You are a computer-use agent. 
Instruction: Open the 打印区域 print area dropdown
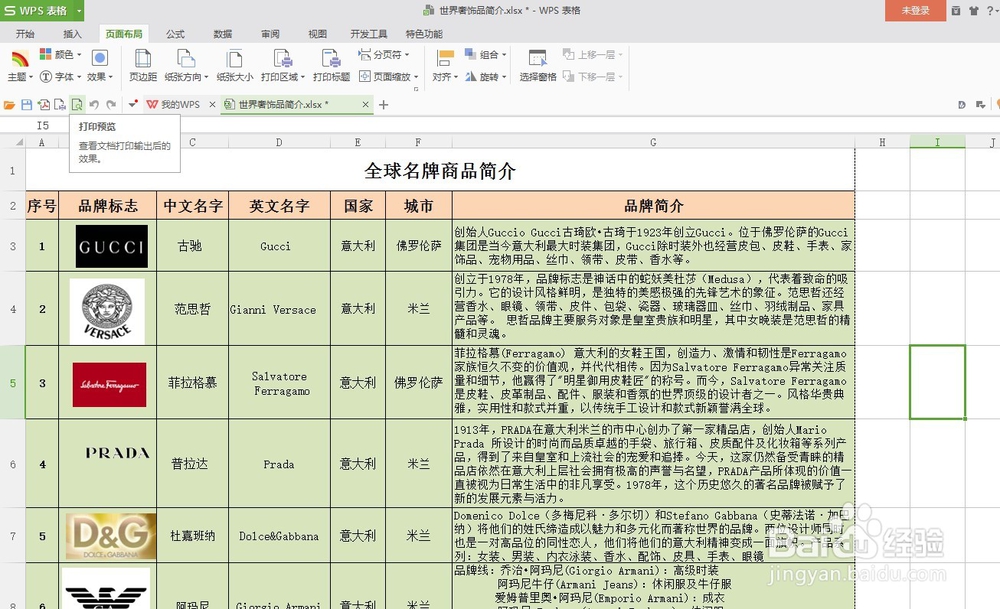click(x=283, y=77)
